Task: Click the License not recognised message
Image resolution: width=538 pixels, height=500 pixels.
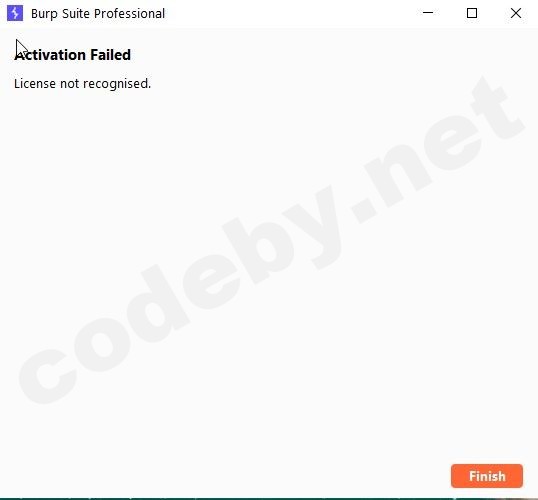Action: (x=82, y=83)
